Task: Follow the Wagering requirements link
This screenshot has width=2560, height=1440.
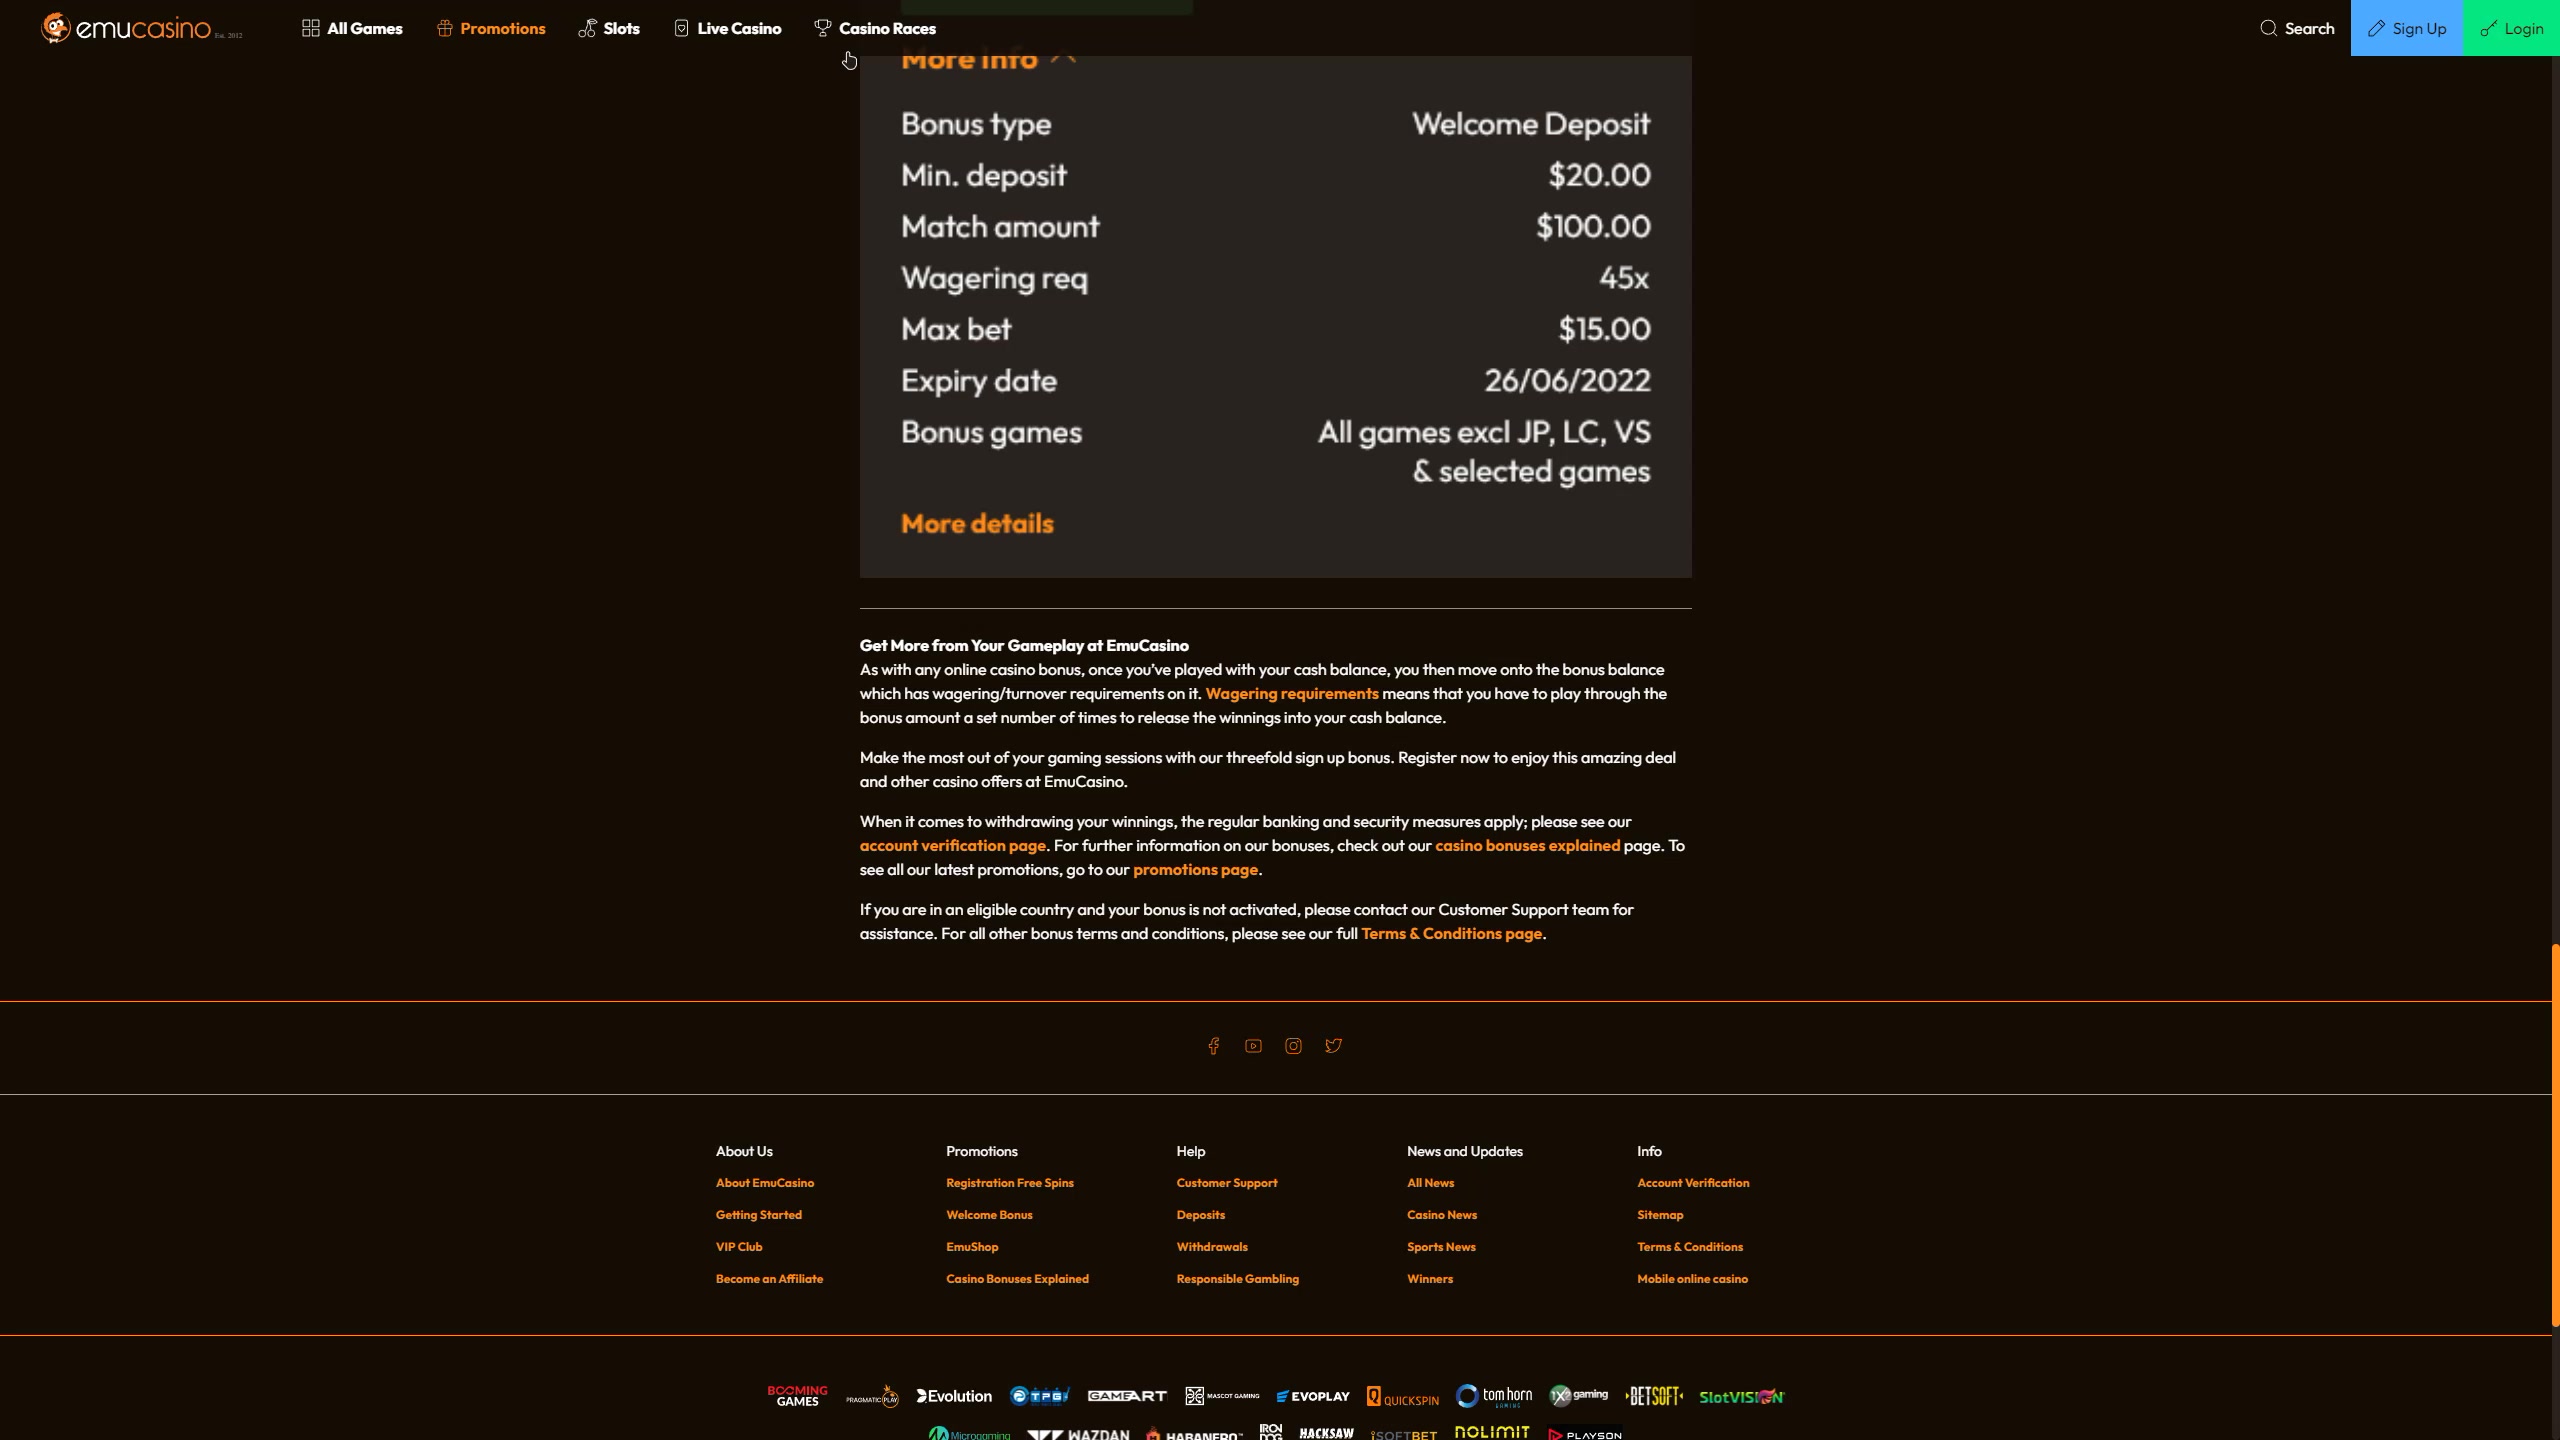Action: coord(1291,694)
